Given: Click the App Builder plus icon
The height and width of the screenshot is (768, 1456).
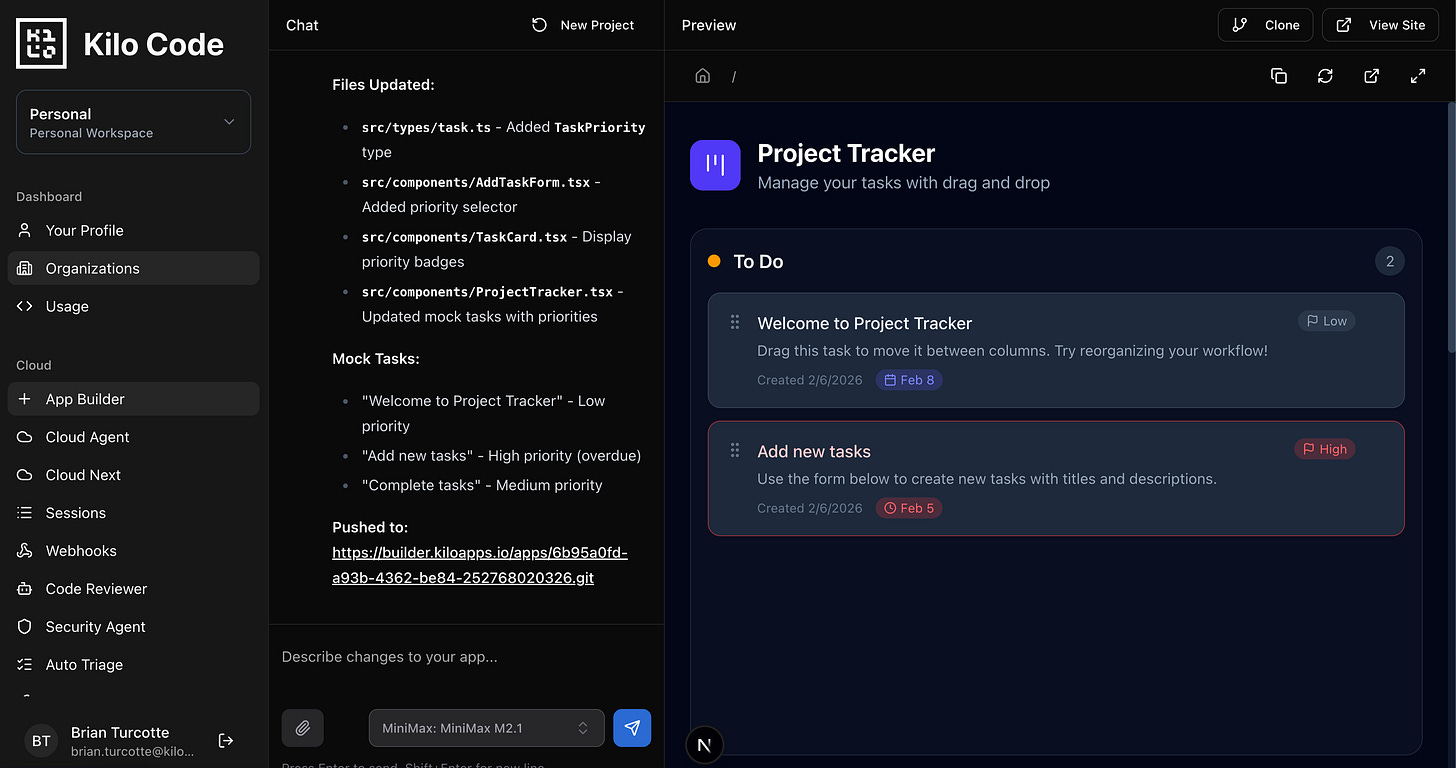Looking at the screenshot, I should coord(25,399).
